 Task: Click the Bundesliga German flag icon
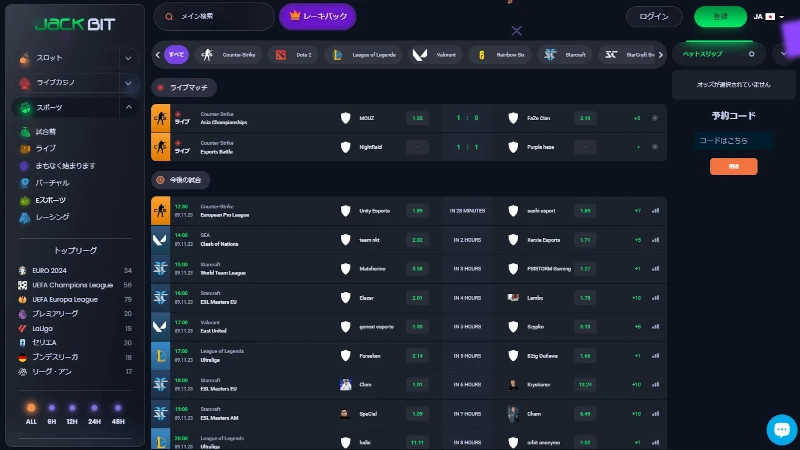point(22,358)
